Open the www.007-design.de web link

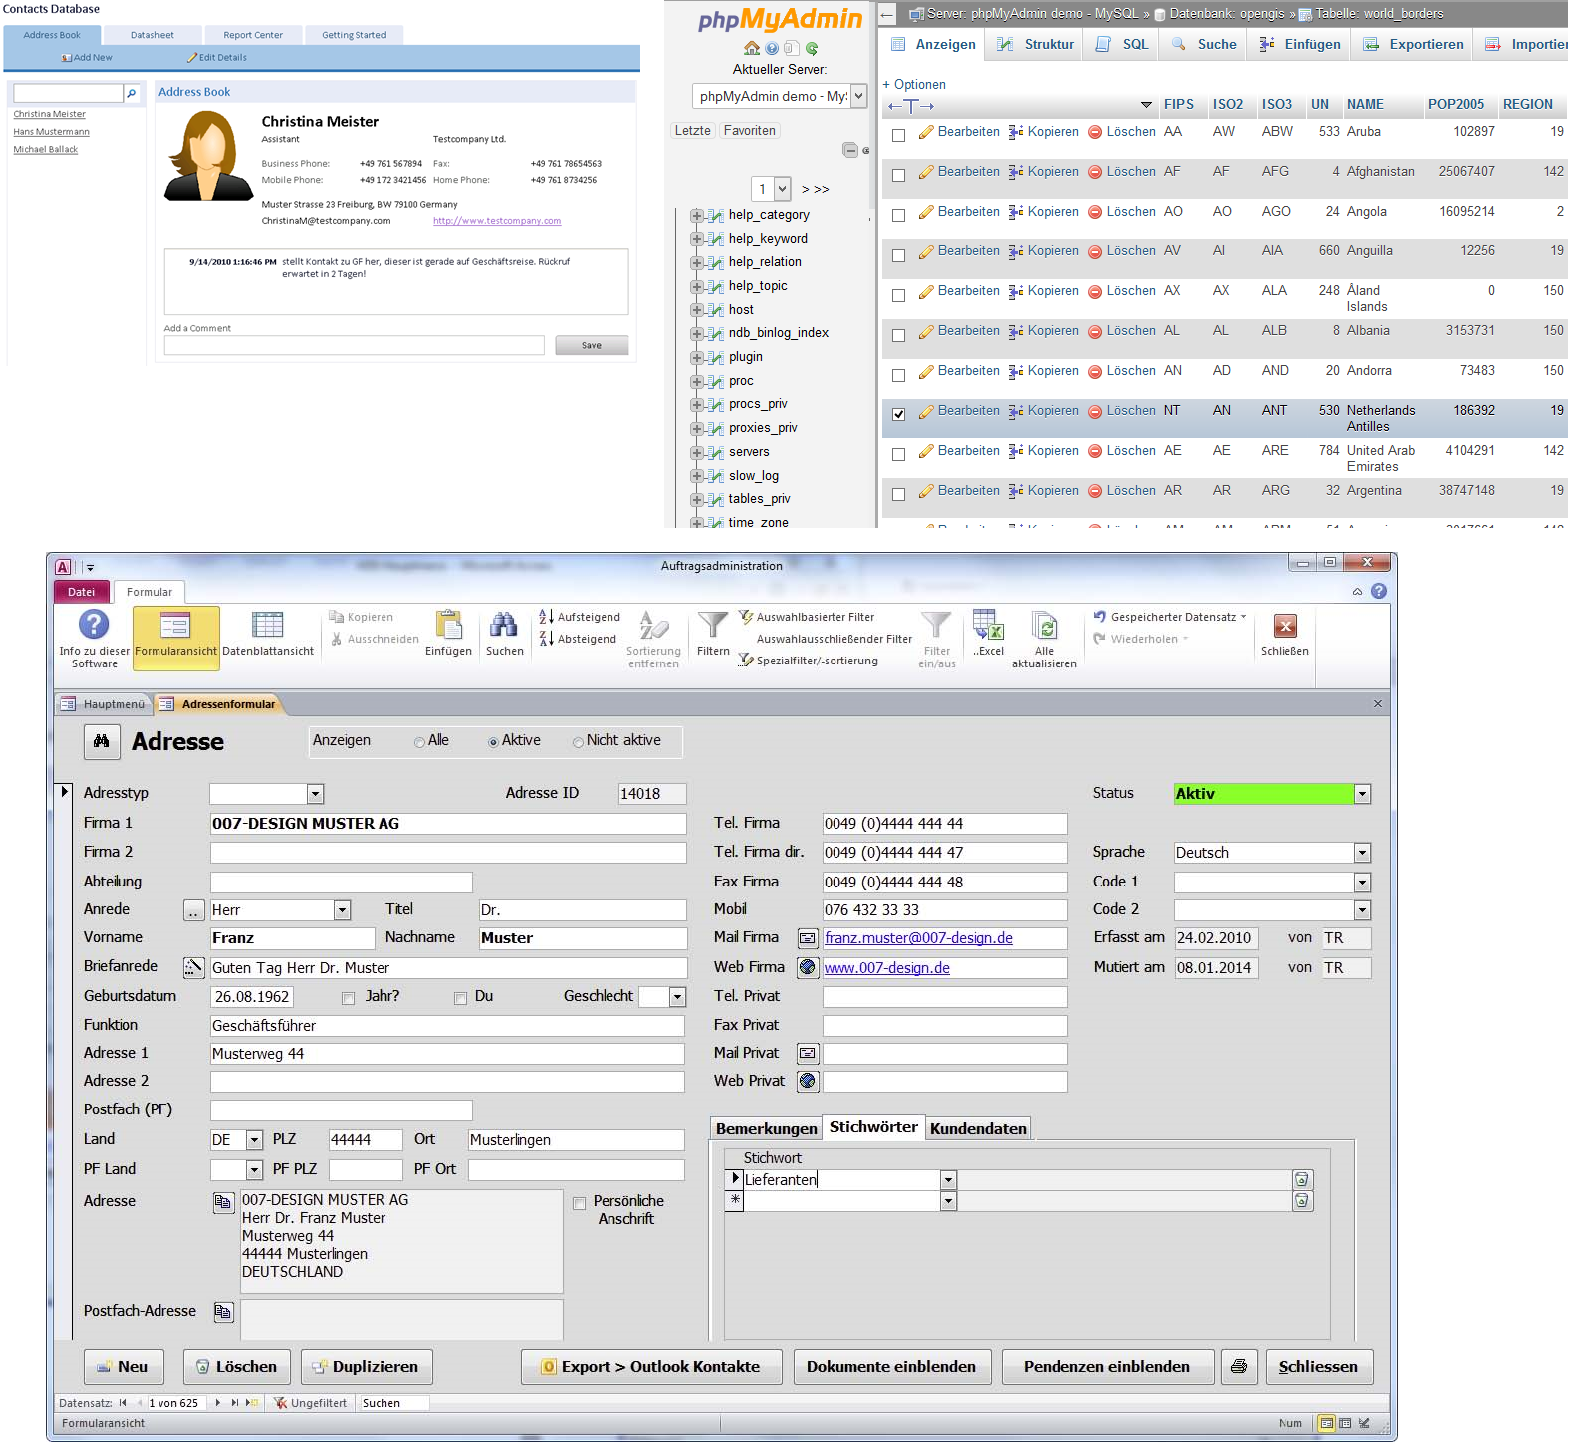pos(886,968)
